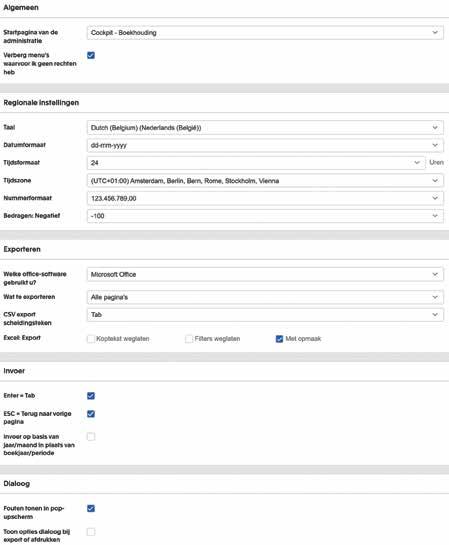Check Toon opties dialoog bij export of afdrukken
Viewport: 449px width, 545px height.
coord(91,532)
